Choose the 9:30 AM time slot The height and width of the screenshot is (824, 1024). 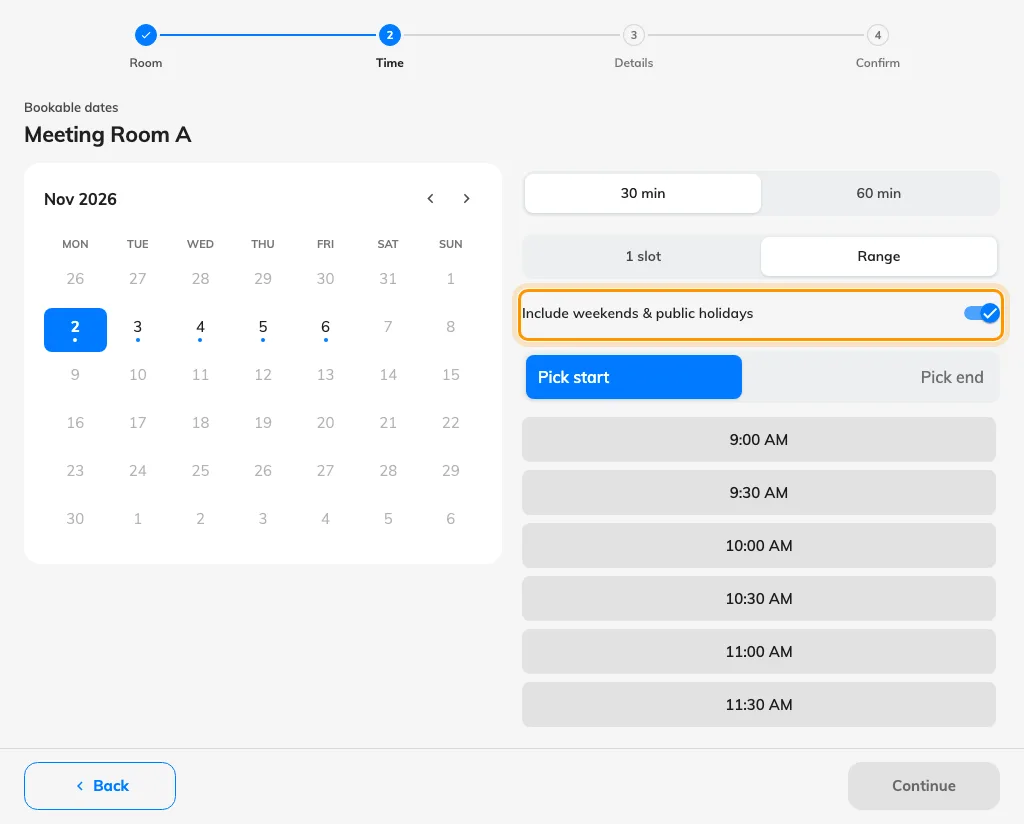pos(759,492)
